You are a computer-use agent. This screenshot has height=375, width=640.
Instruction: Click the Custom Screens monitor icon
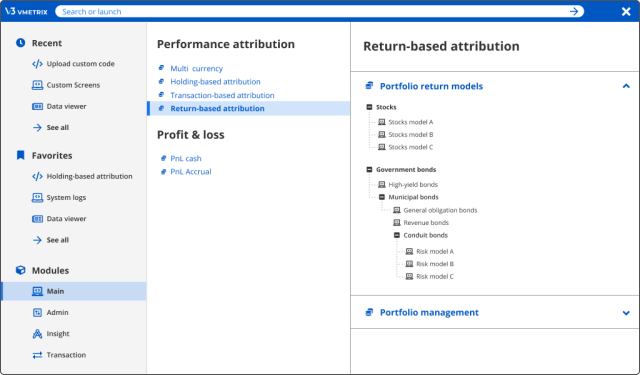tap(37, 85)
